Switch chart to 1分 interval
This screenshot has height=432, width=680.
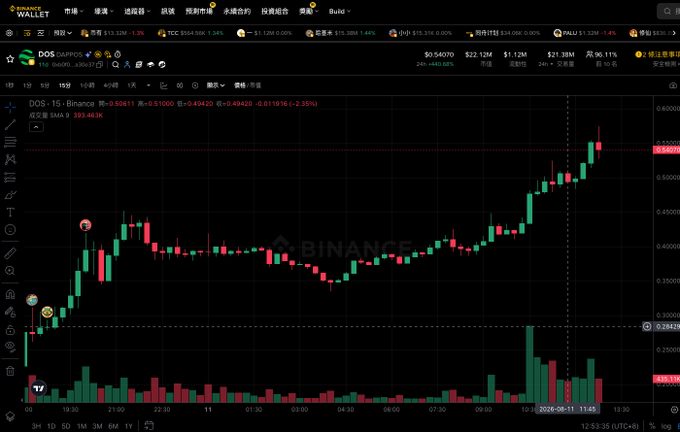(27, 85)
